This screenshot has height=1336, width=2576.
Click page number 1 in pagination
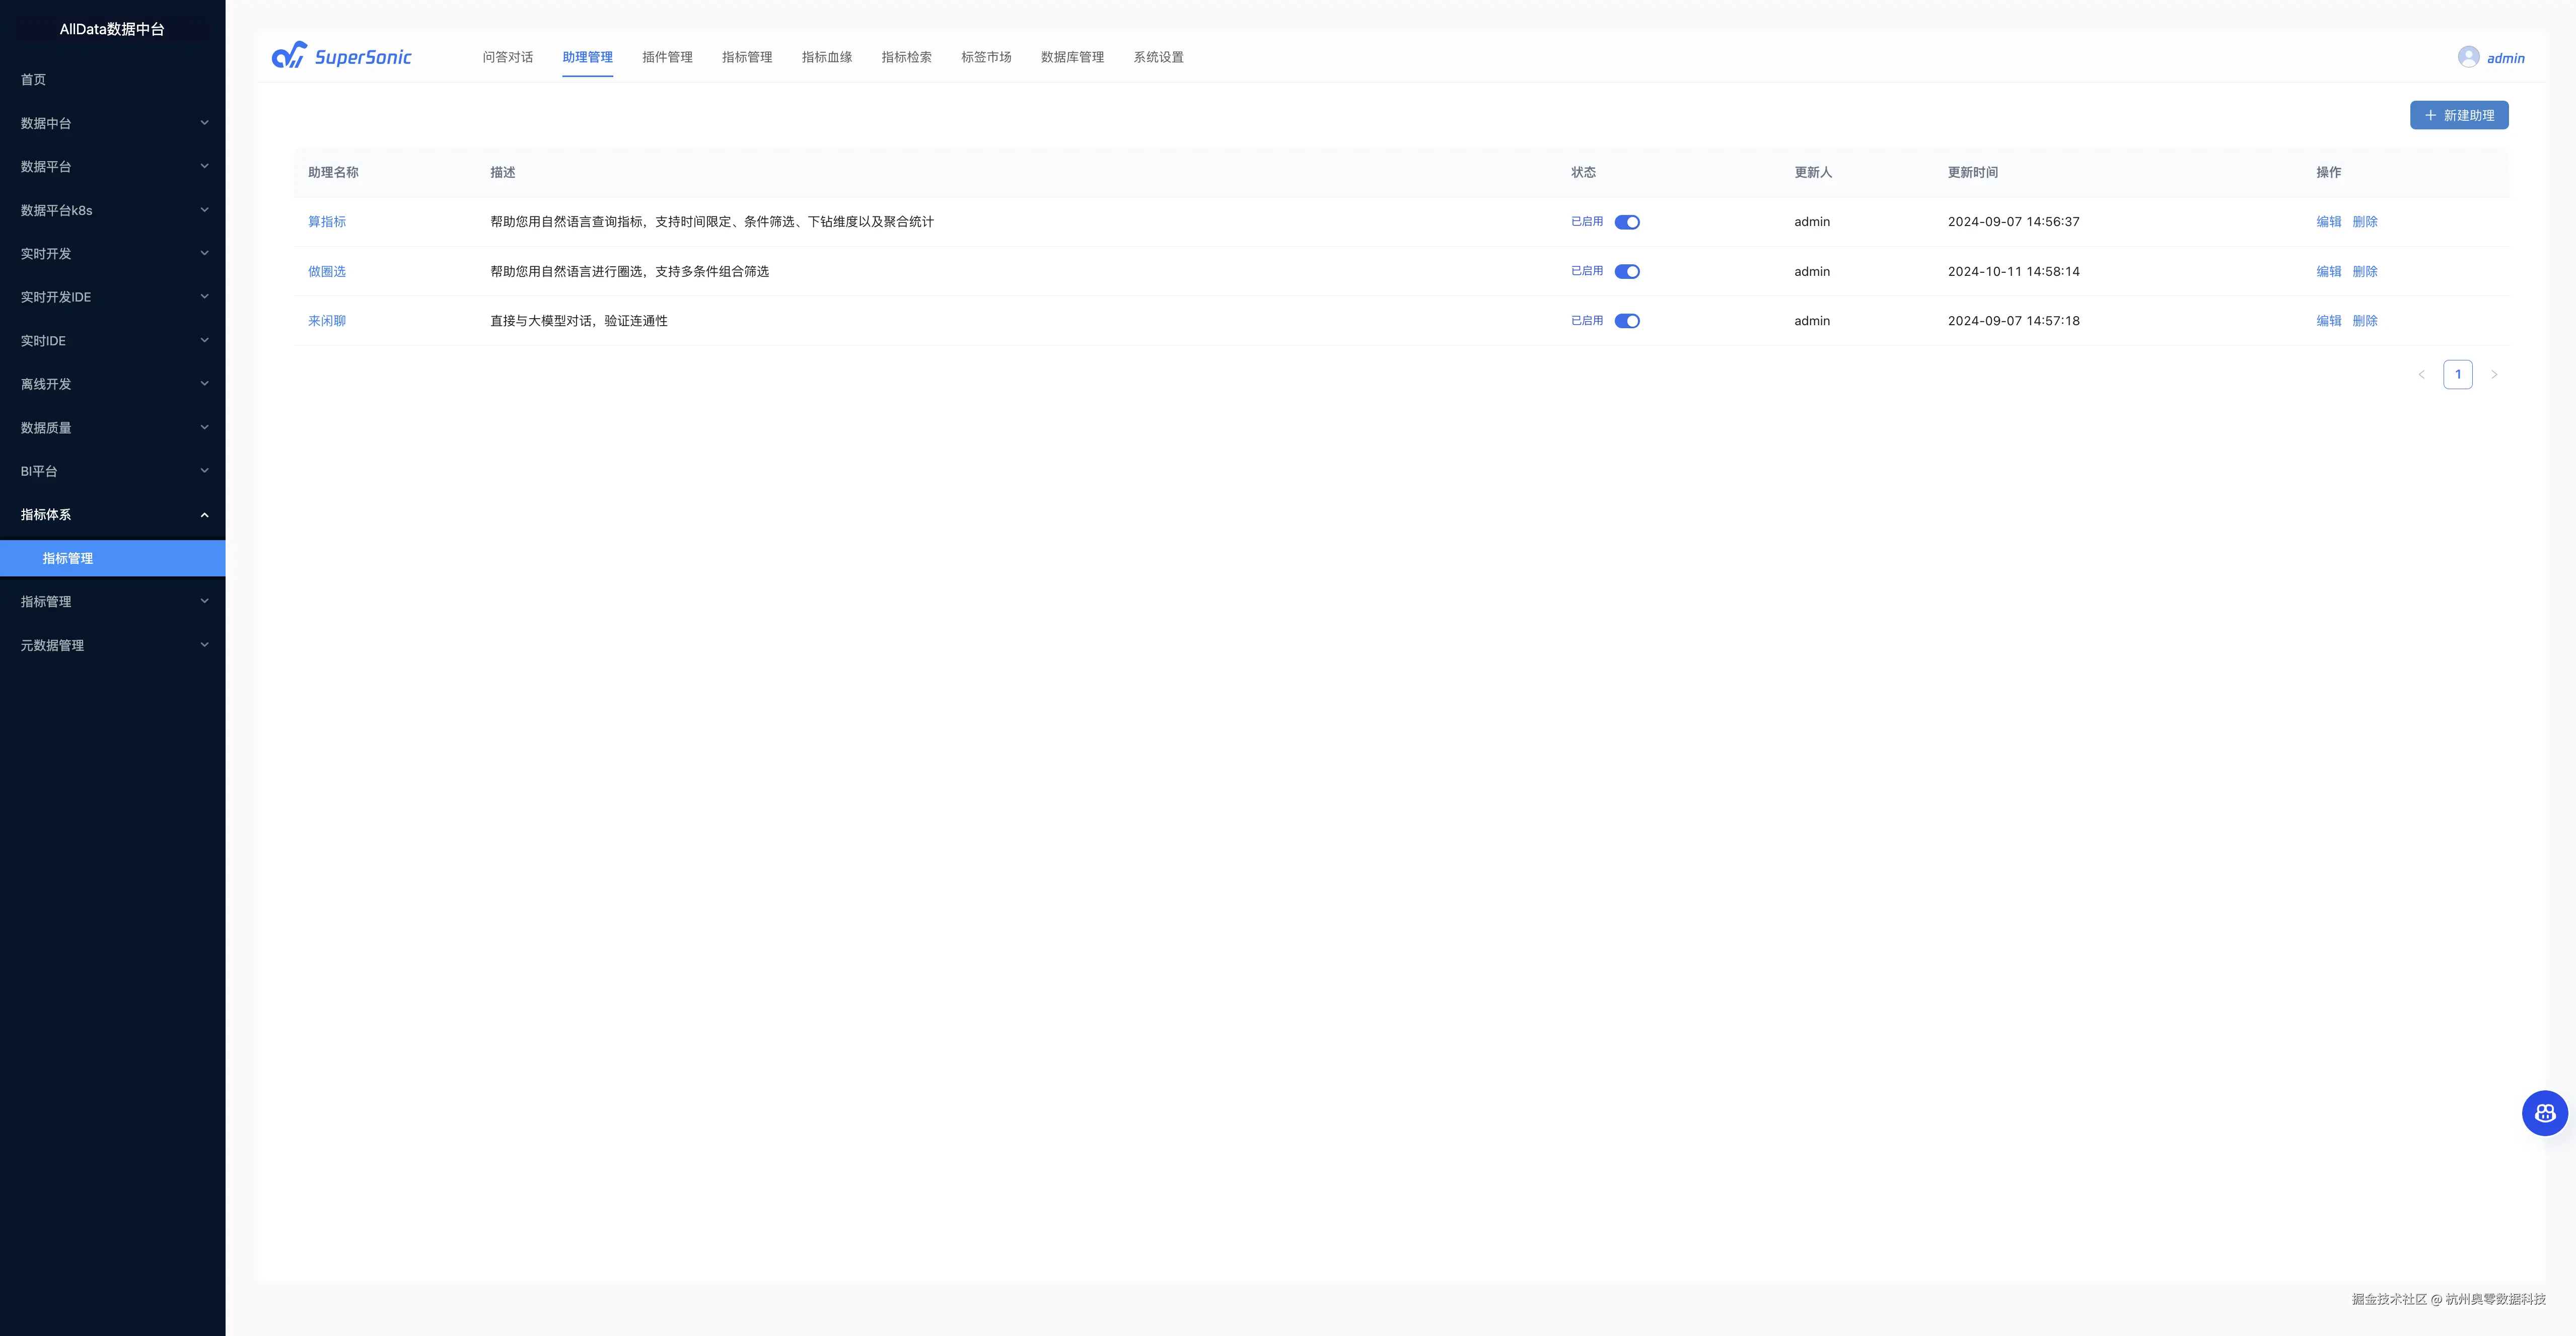[x=2457, y=375]
